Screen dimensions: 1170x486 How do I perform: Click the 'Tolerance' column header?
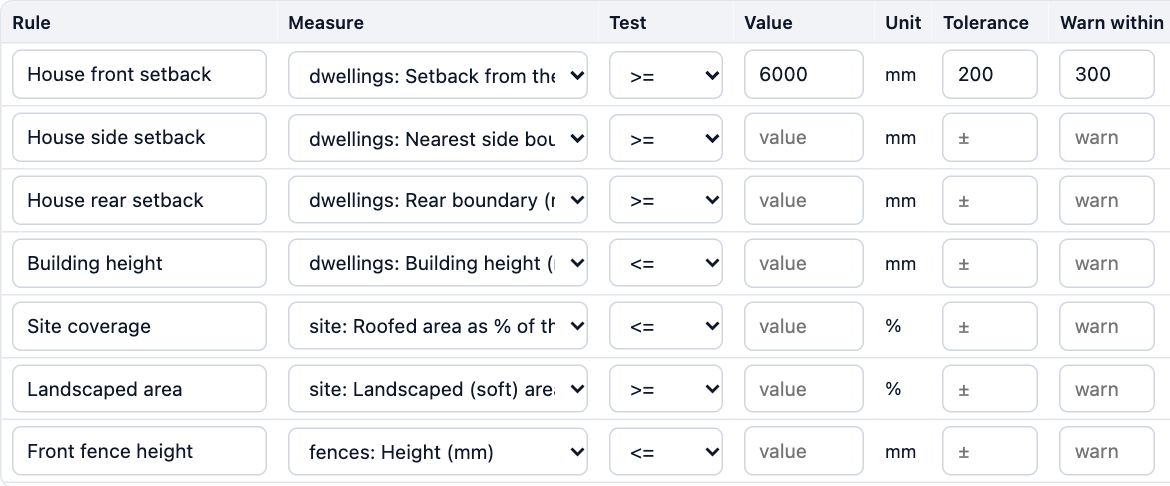tap(986, 23)
